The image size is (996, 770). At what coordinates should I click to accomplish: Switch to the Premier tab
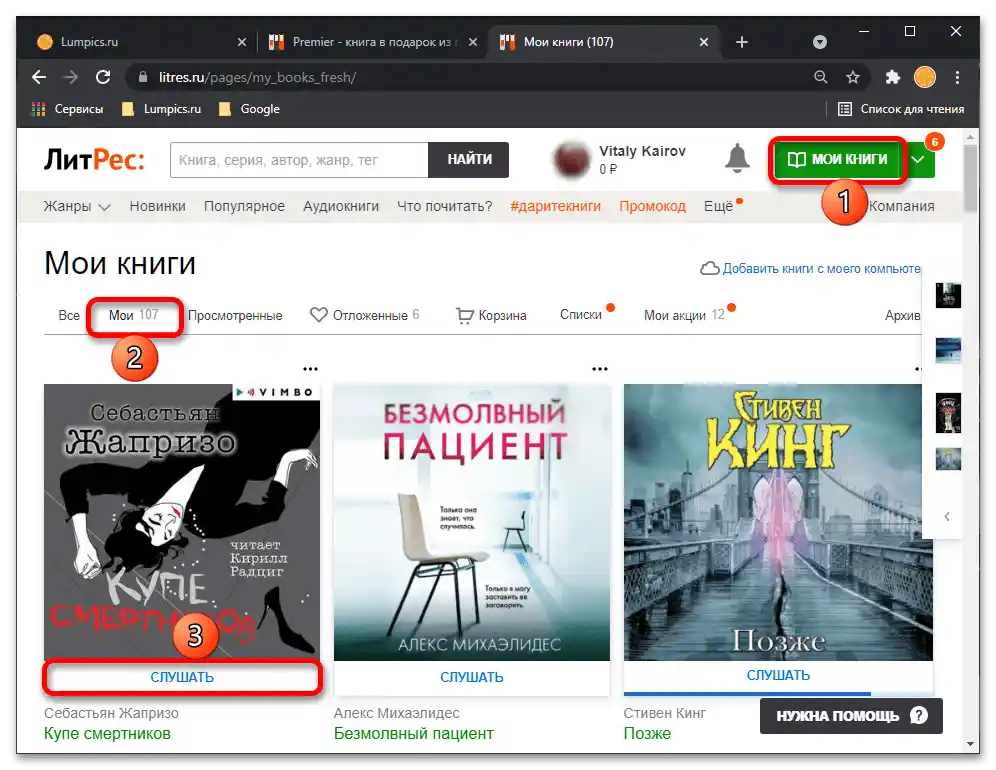click(372, 42)
